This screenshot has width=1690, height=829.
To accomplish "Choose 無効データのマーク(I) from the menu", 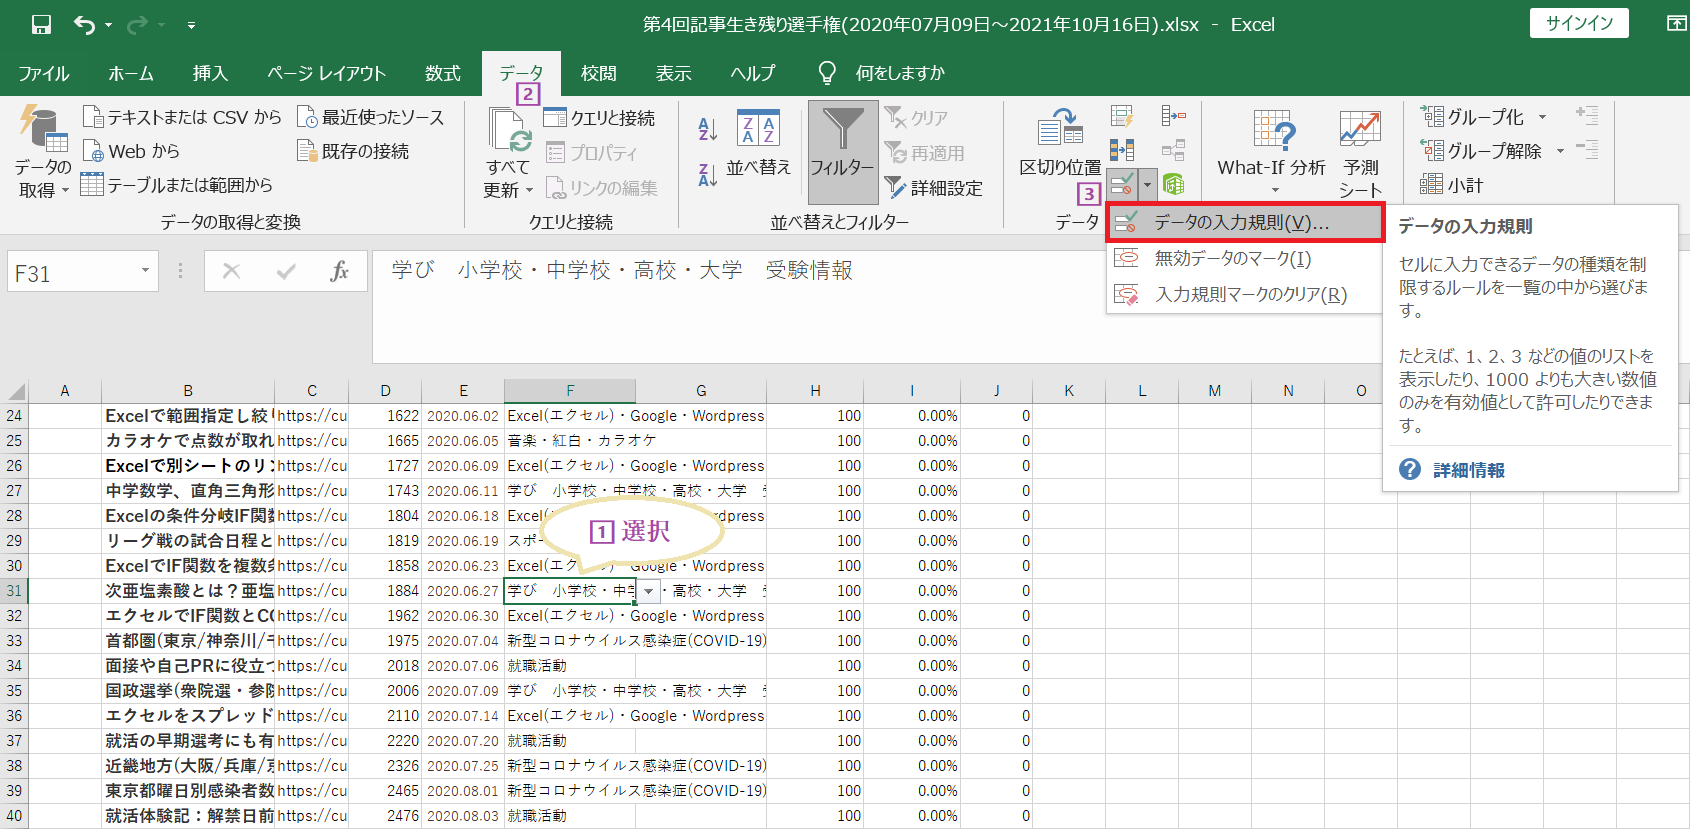I will 1232,259.
